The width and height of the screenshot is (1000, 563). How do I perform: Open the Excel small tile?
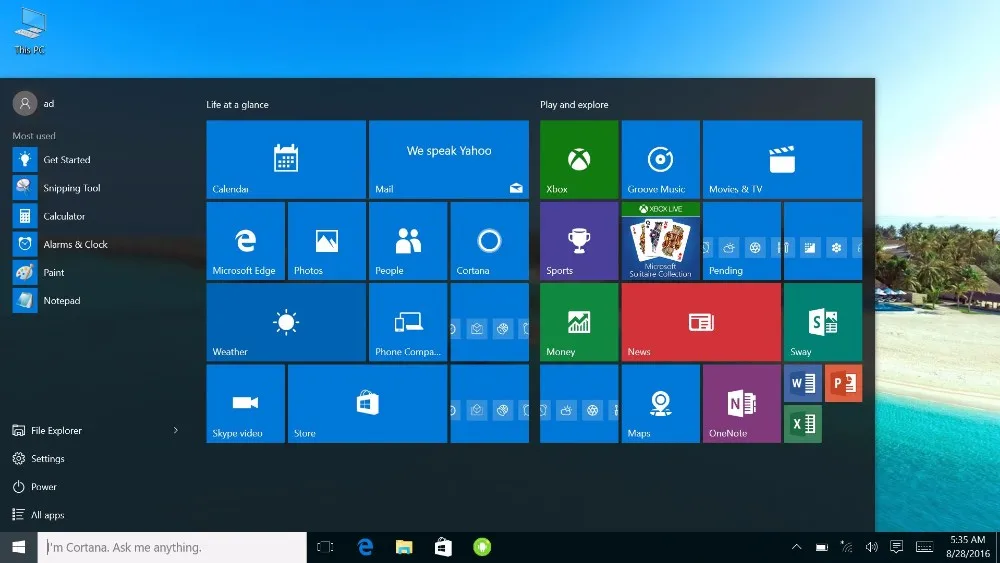click(802, 424)
